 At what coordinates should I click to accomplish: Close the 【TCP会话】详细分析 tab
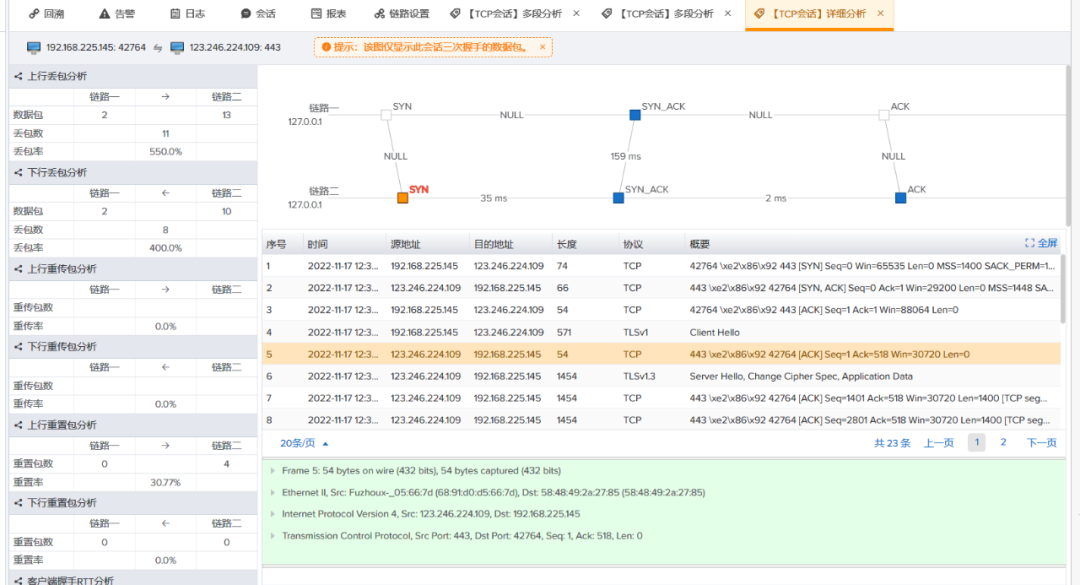pyautogui.click(x=880, y=13)
